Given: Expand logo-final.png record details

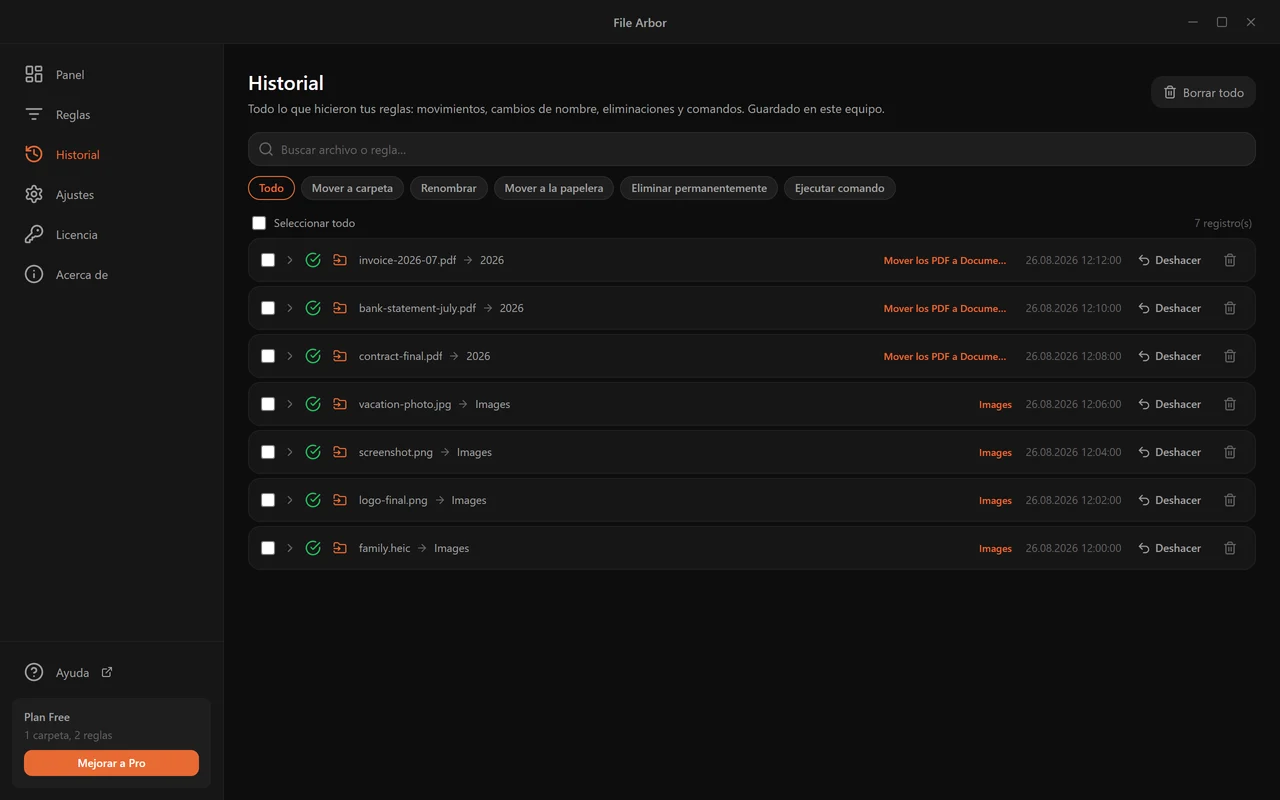Looking at the screenshot, I should coord(290,500).
